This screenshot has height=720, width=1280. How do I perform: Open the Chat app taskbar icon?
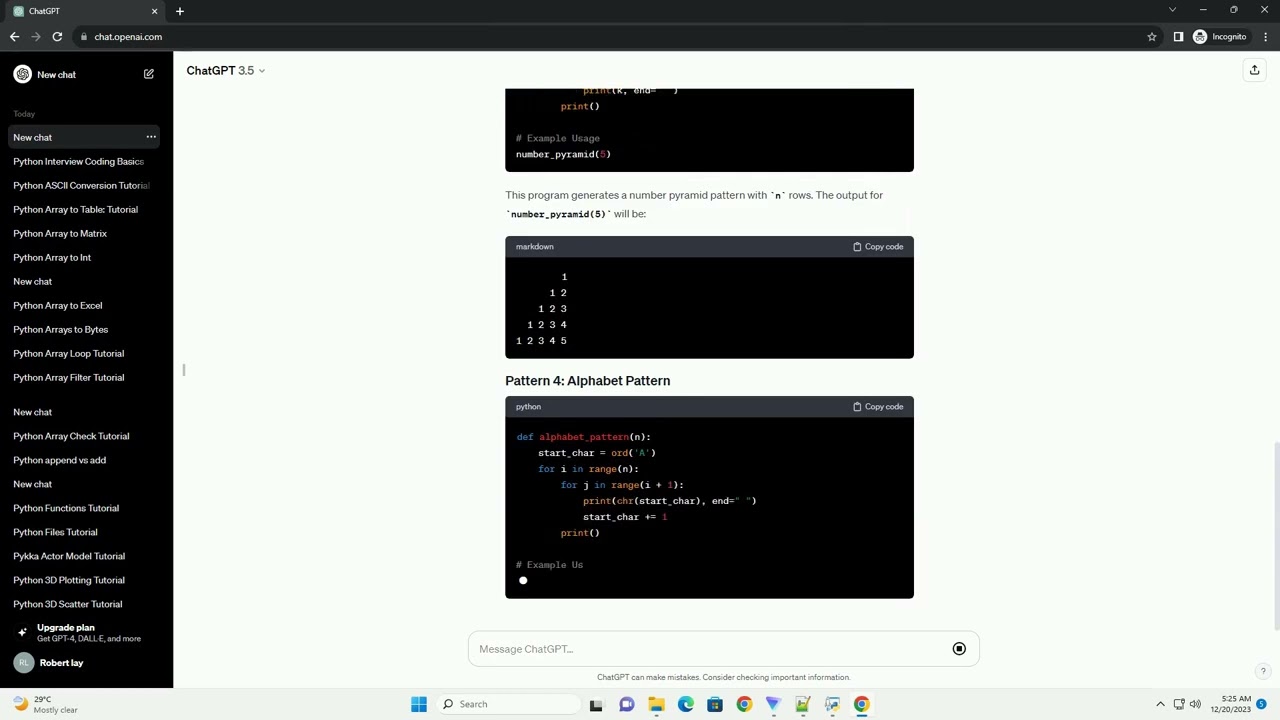pyautogui.click(x=626, y=704)
